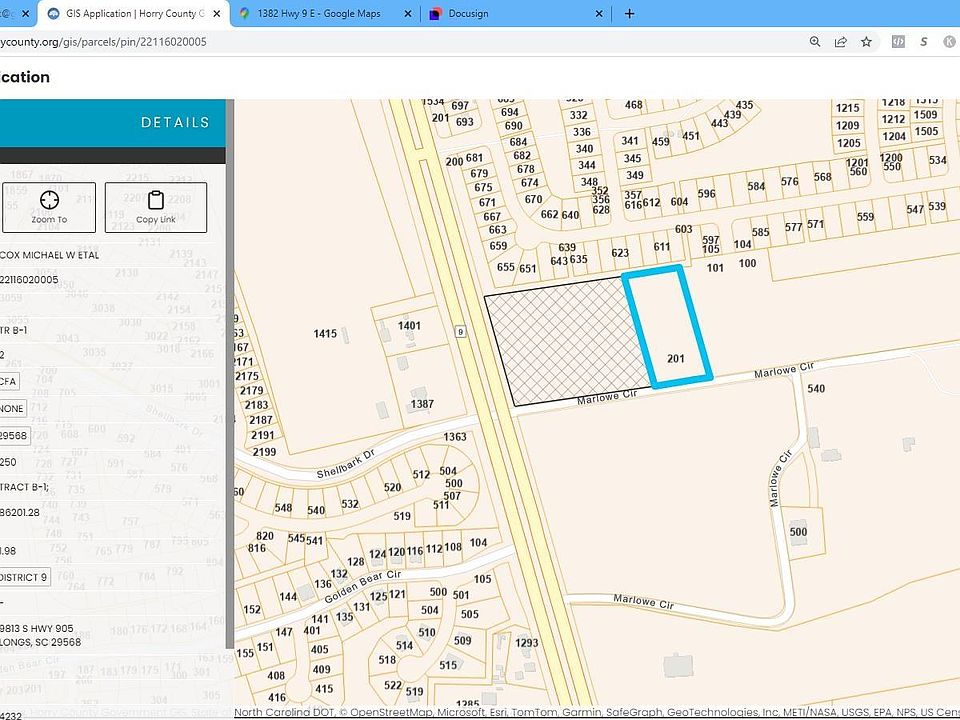
Task: Close the Docusign tab
Action: pos(599,13)
